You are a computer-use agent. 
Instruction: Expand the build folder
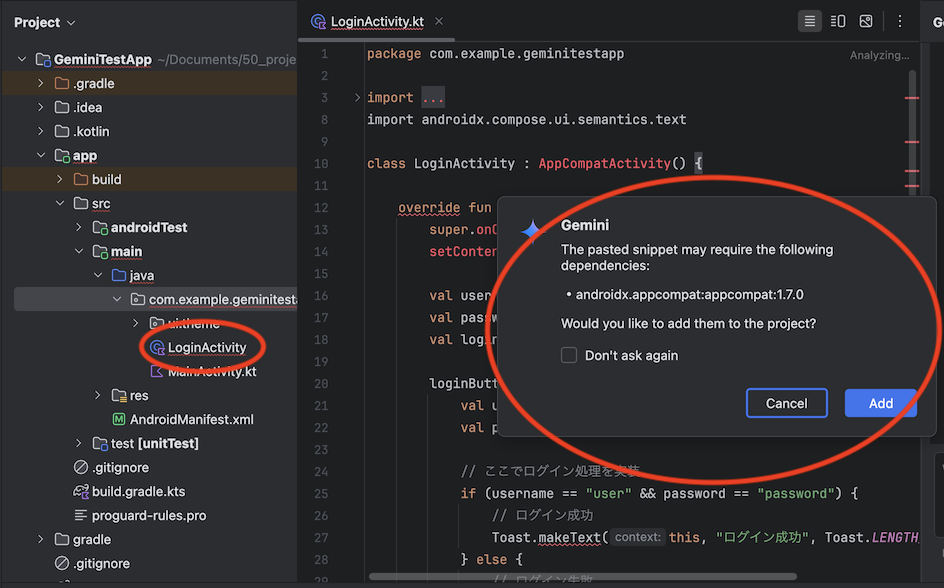coord(60,179)
